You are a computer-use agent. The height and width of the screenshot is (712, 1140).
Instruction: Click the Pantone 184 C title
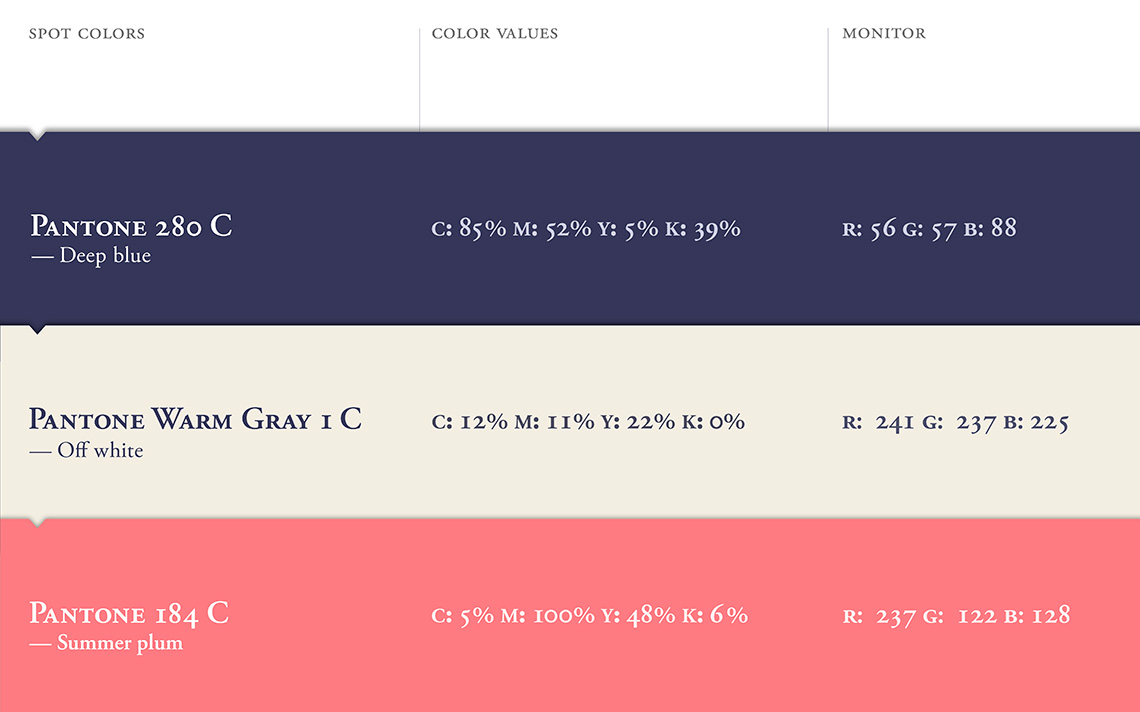point(129,613)
